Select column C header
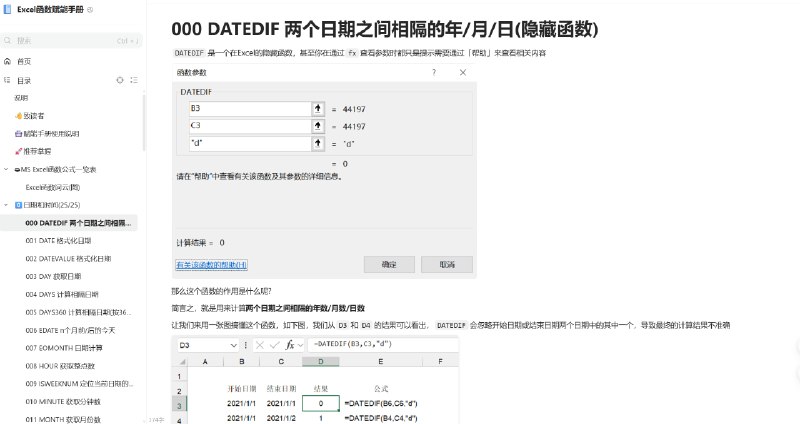Image resolution: width=800 pixels, height=424 pixels. 281,361
